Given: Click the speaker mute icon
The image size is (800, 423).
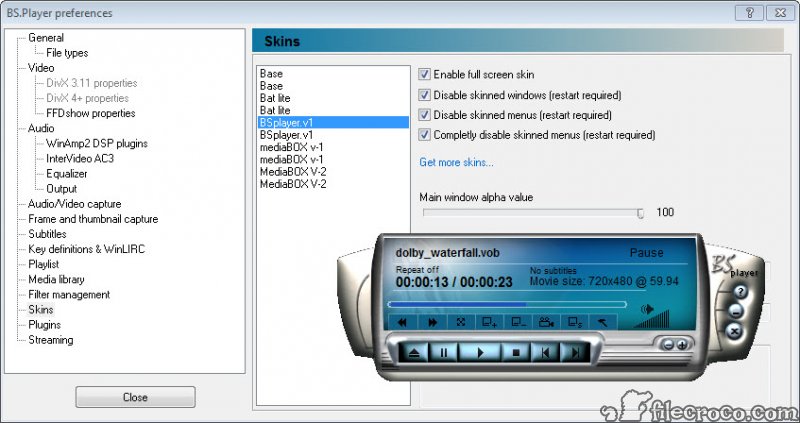Looking at the screenshot, I should (648, 309).
